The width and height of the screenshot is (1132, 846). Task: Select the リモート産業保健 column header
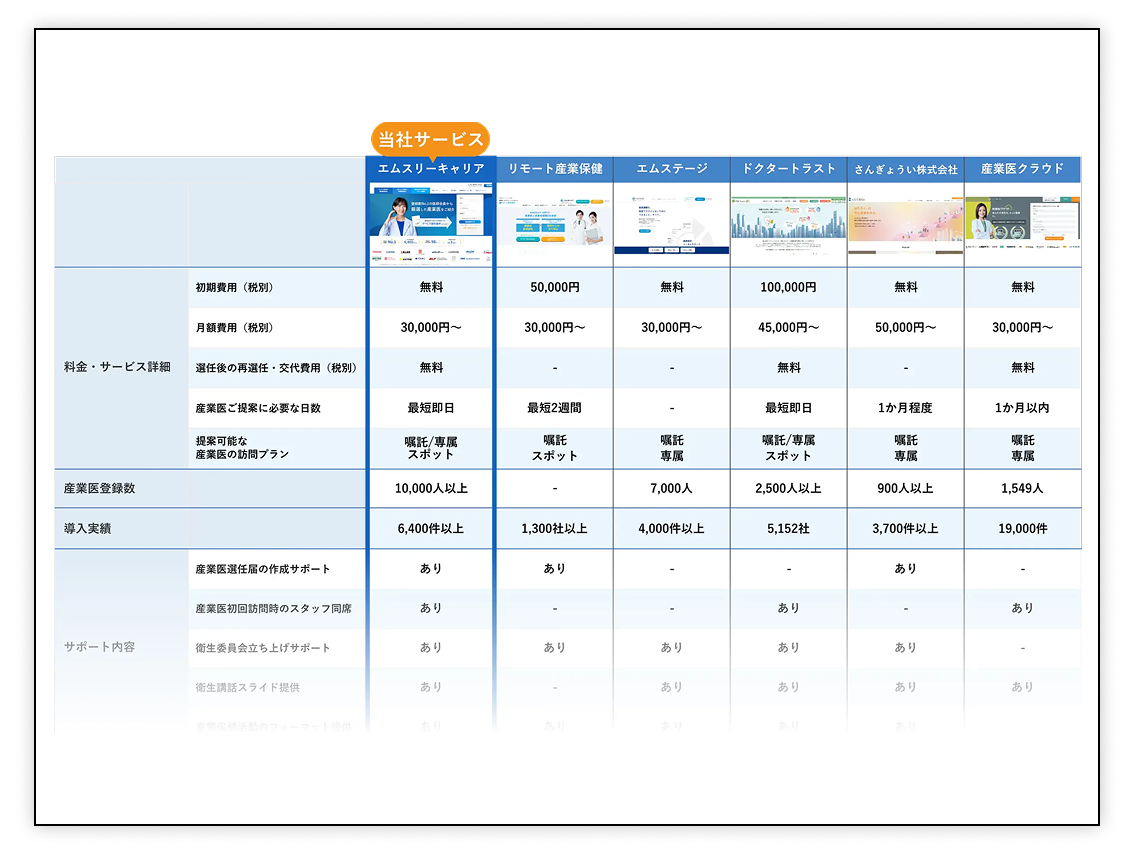point(554,169)
